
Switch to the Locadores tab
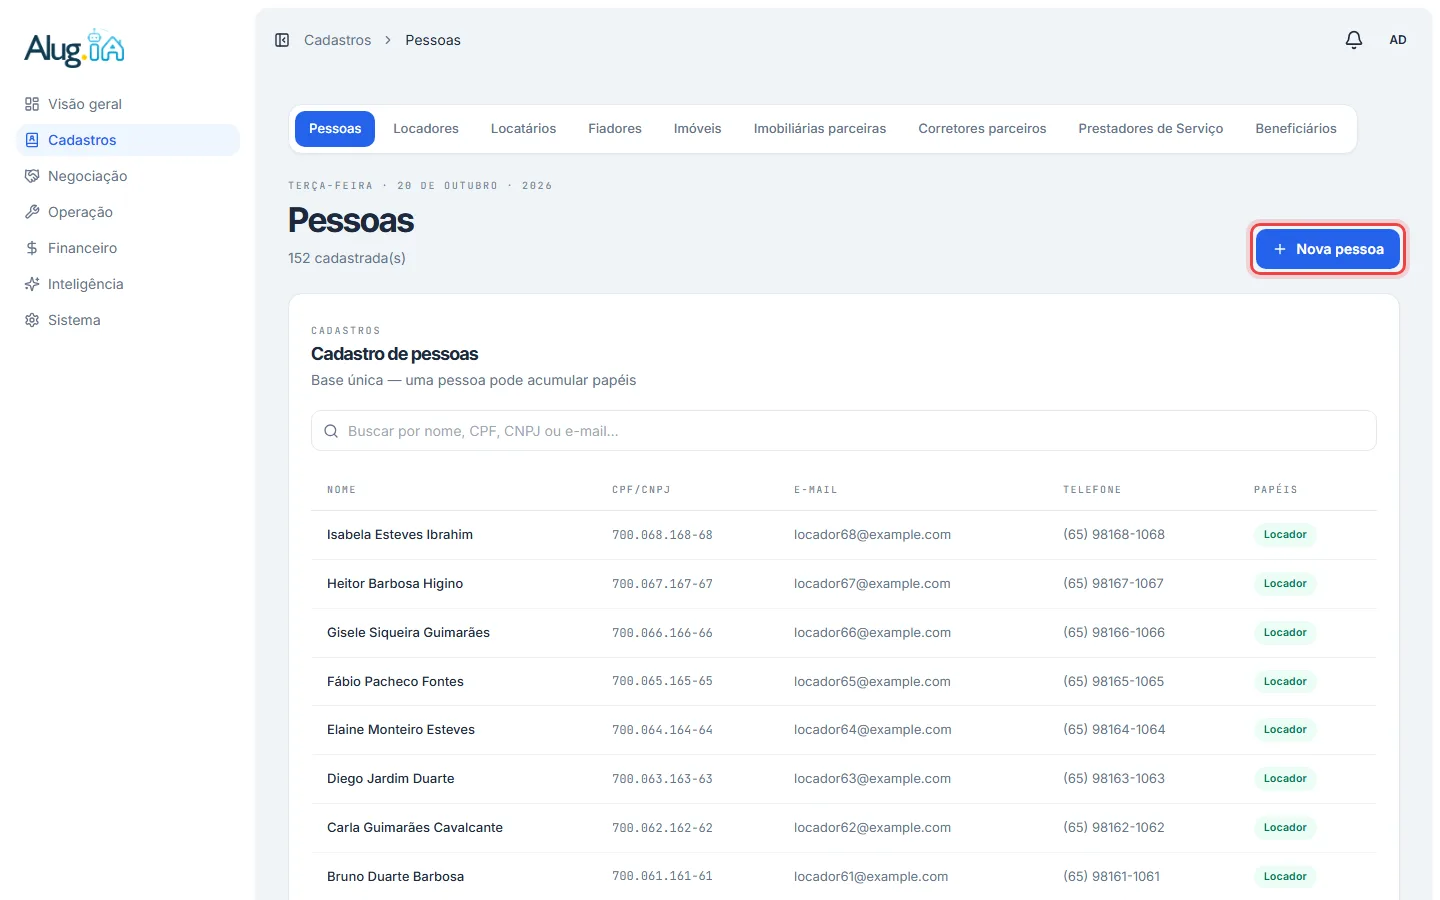click(426, 129)
